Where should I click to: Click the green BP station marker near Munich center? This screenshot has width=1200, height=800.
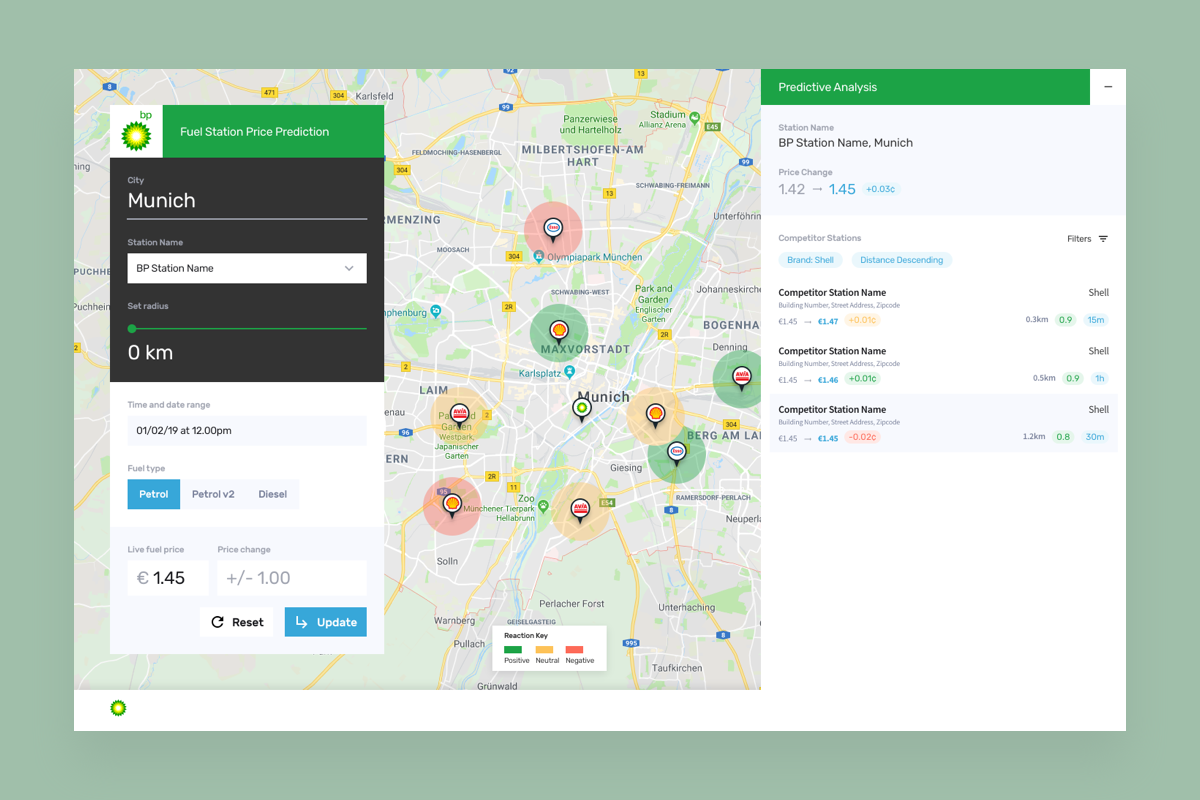click(x=582, y=408)
